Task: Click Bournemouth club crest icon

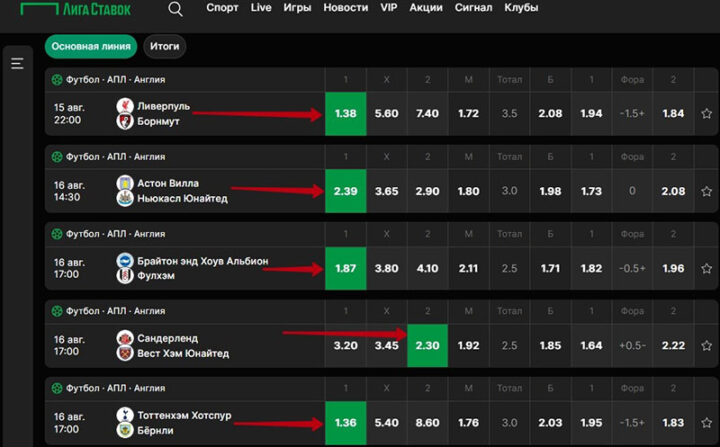Action: point(125,121)
